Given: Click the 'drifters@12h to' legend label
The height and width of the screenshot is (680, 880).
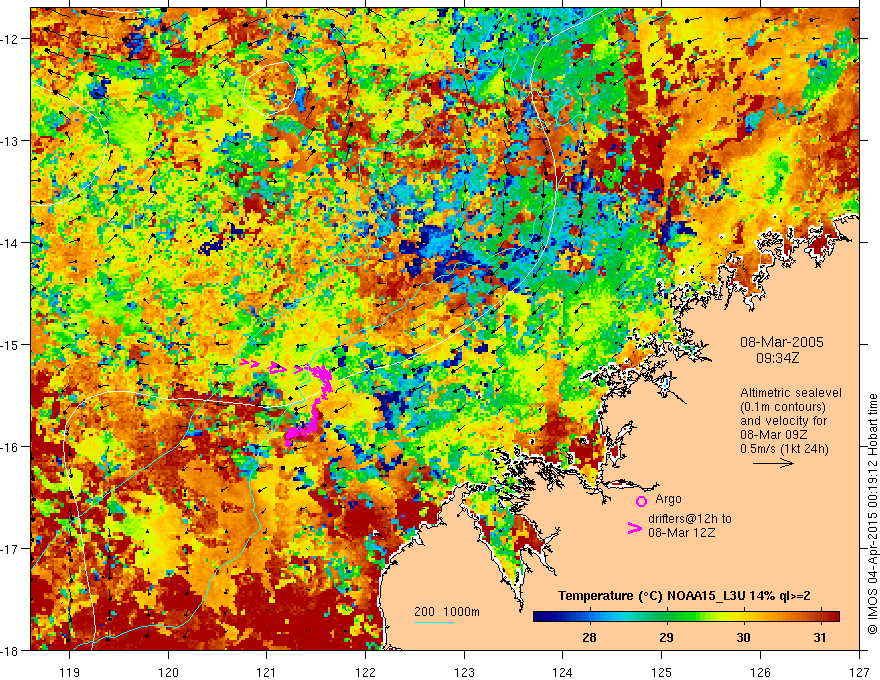Looking at the screenshot, I should 690,519.
